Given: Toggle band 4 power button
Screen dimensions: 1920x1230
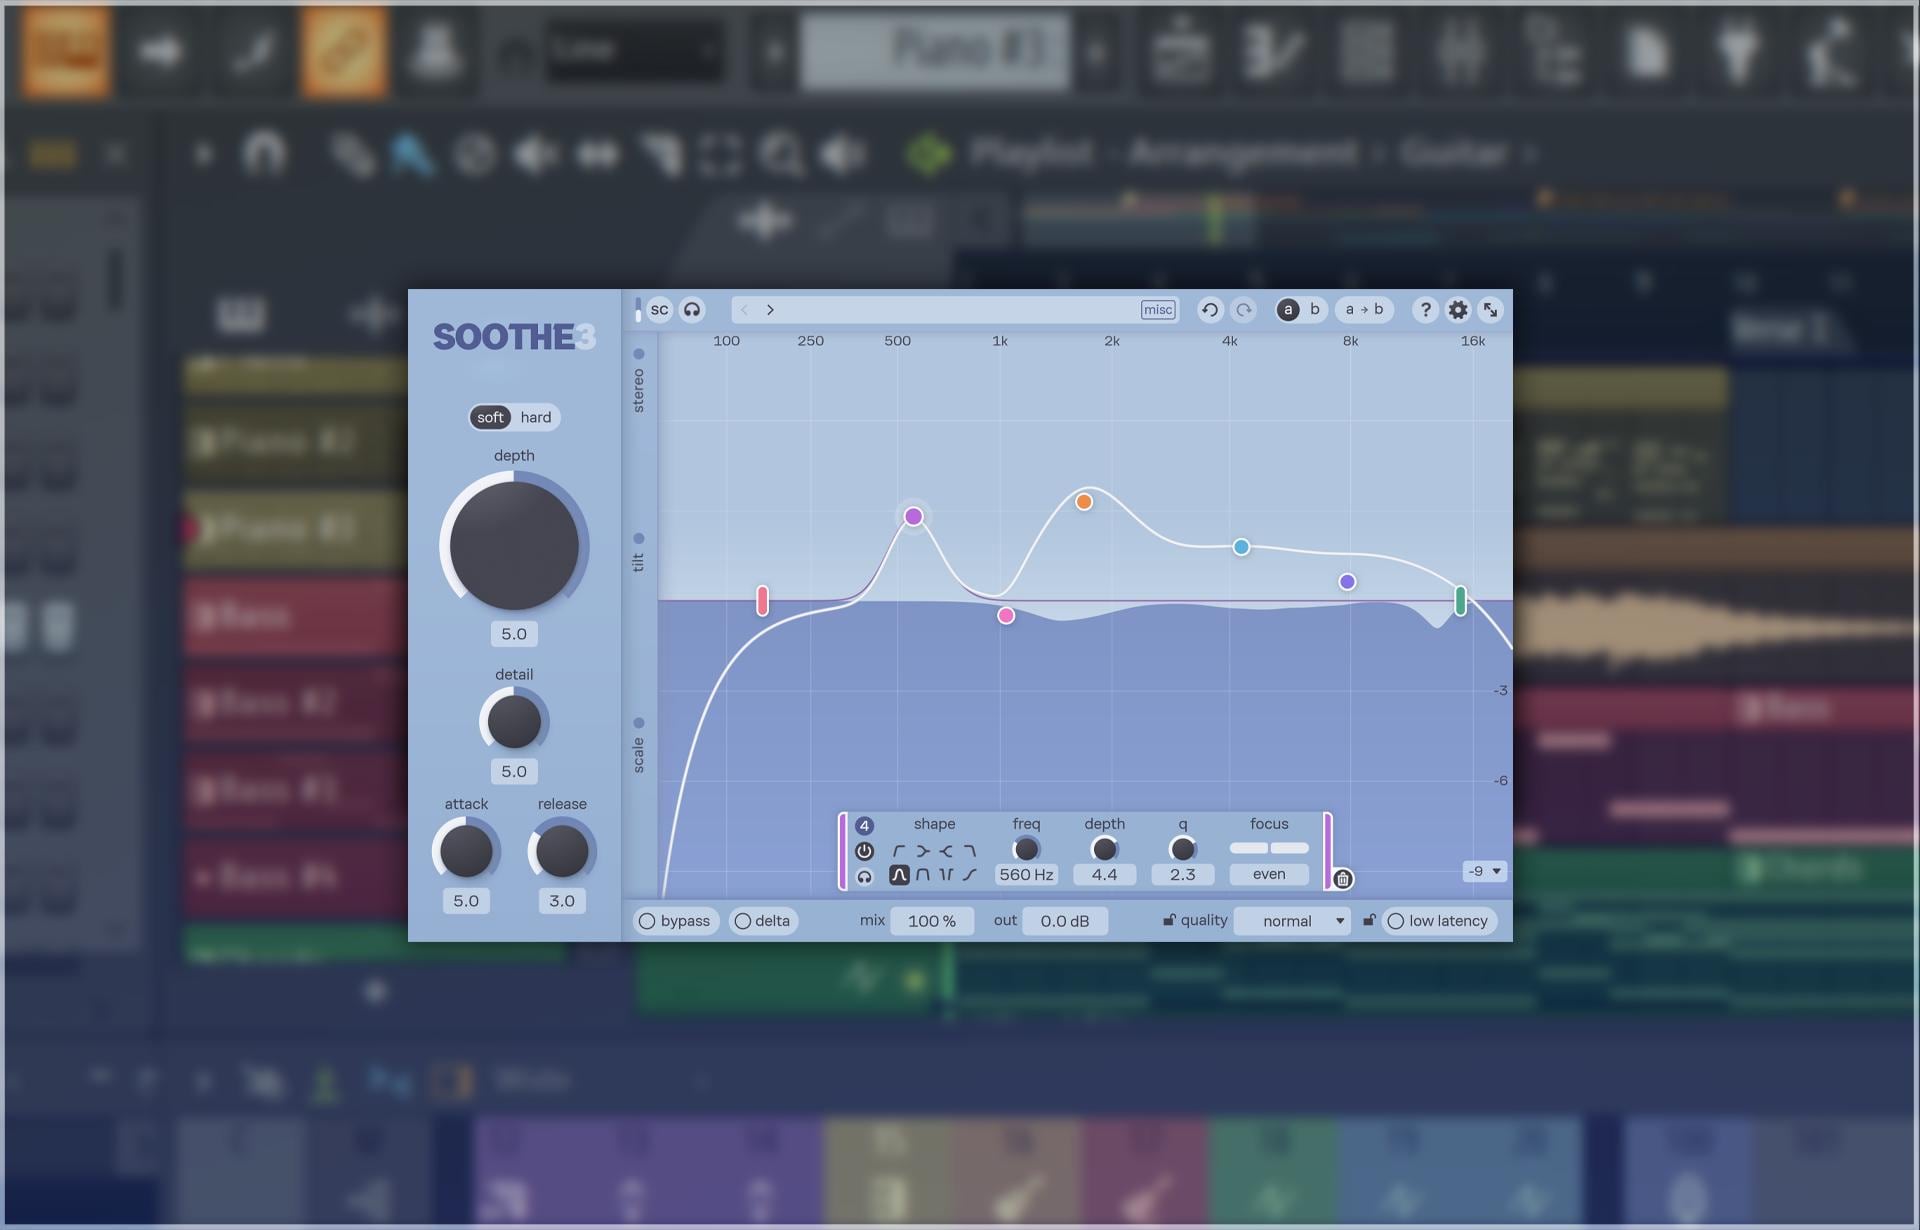Looking at the screenshot, I should (x=864, y=851).
